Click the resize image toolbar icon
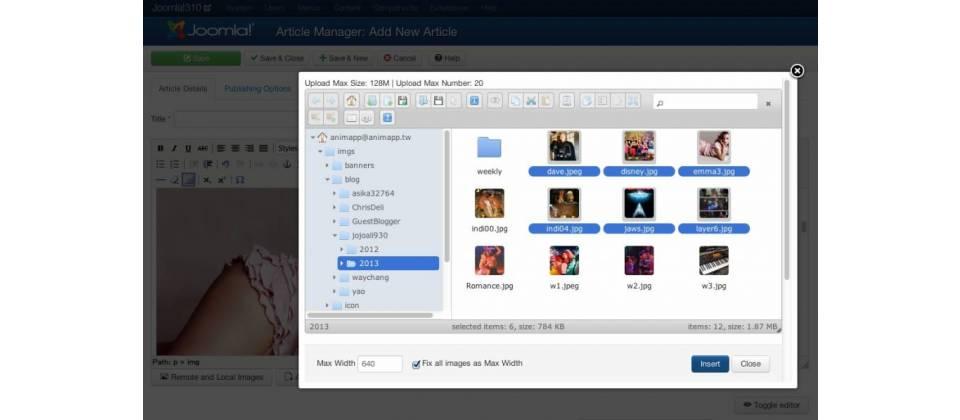Viewport: 960px width, 420px height. click(x=633, y=100)
